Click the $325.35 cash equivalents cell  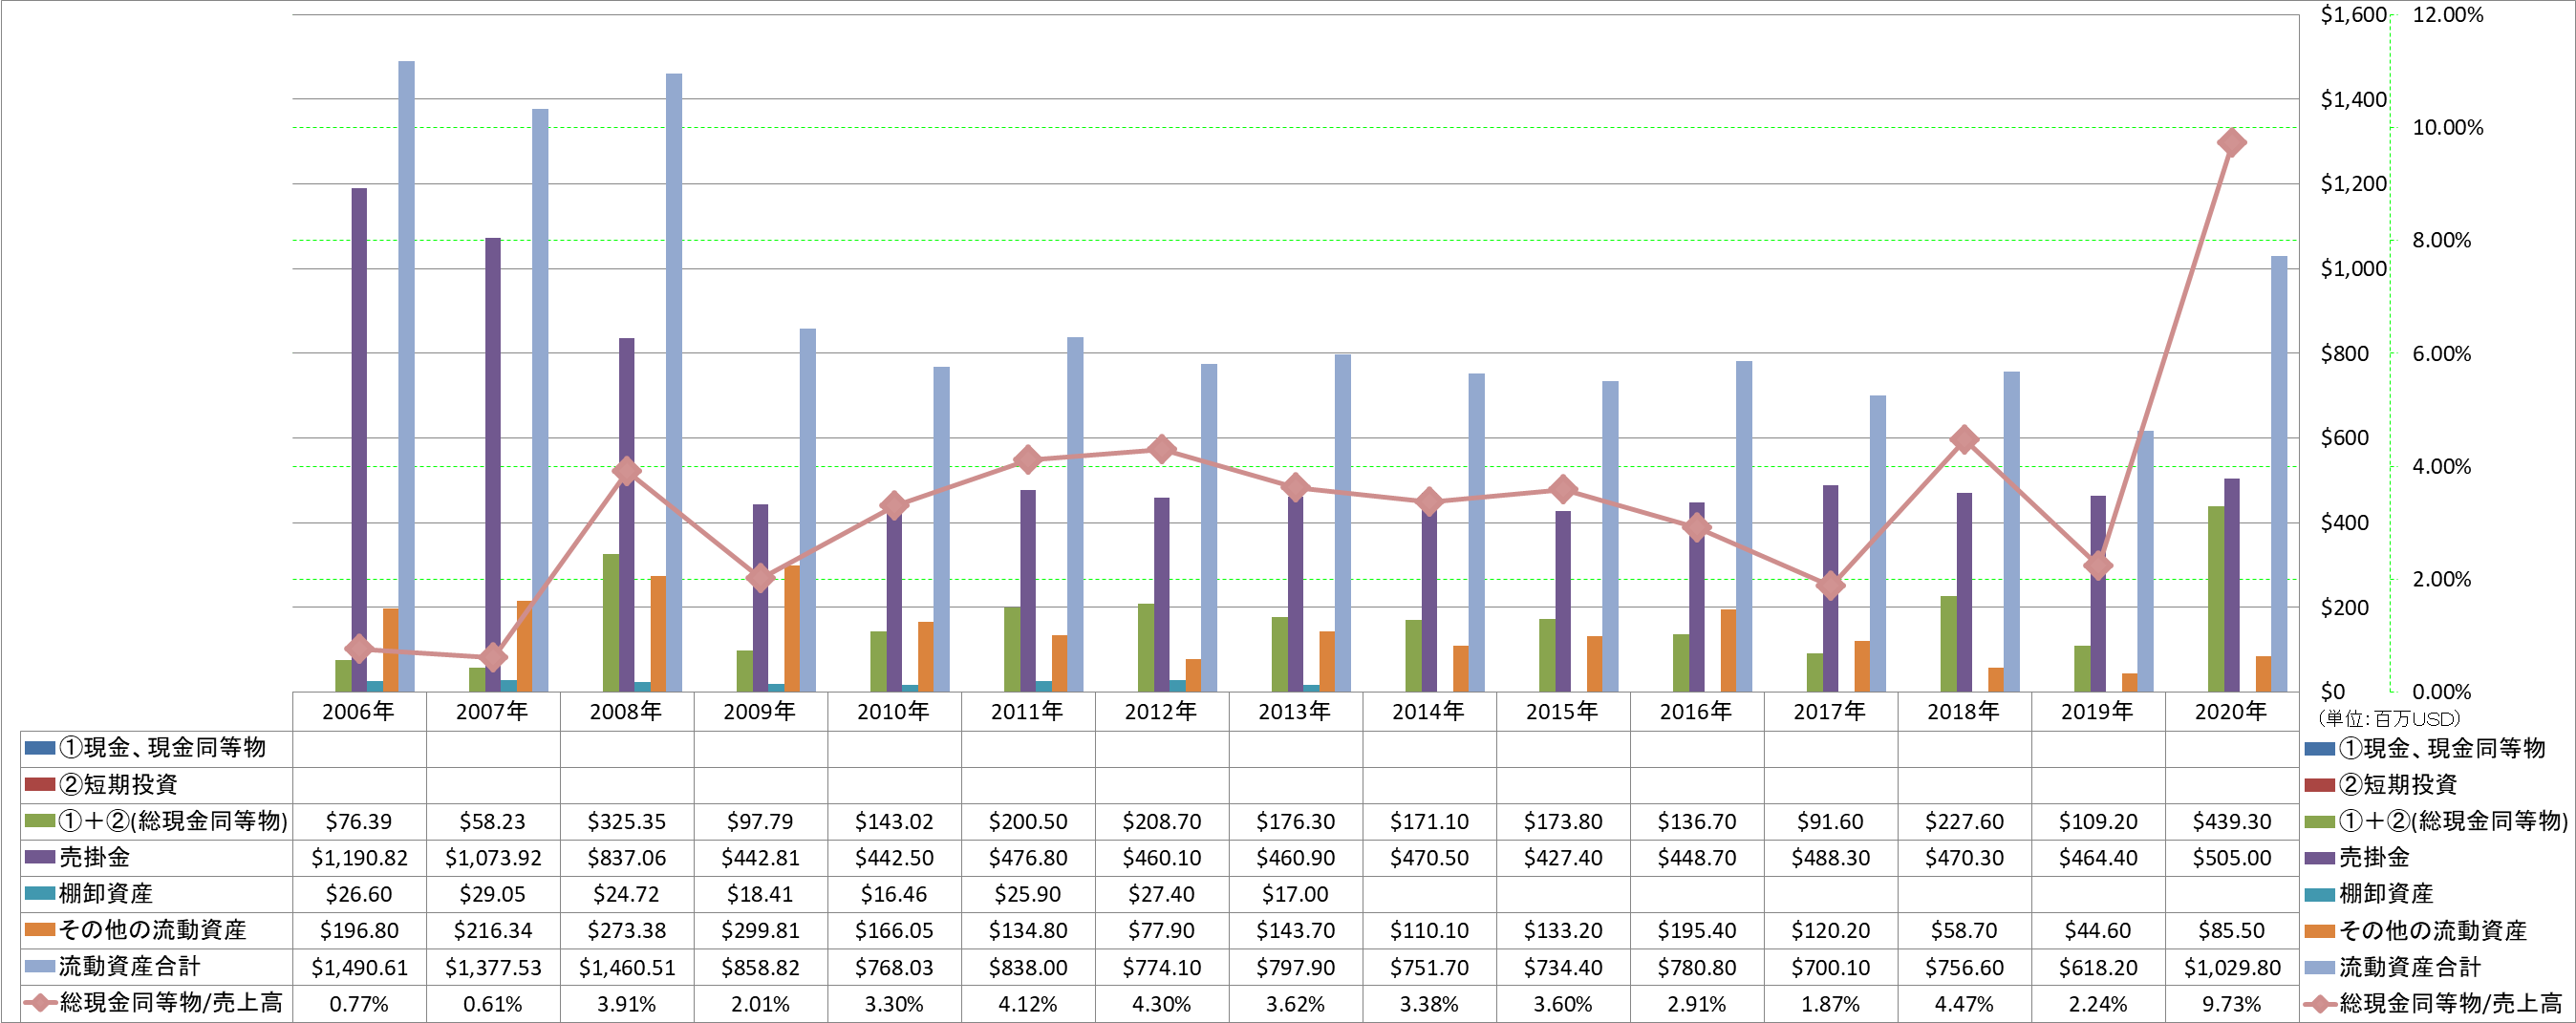coord(626,821)
